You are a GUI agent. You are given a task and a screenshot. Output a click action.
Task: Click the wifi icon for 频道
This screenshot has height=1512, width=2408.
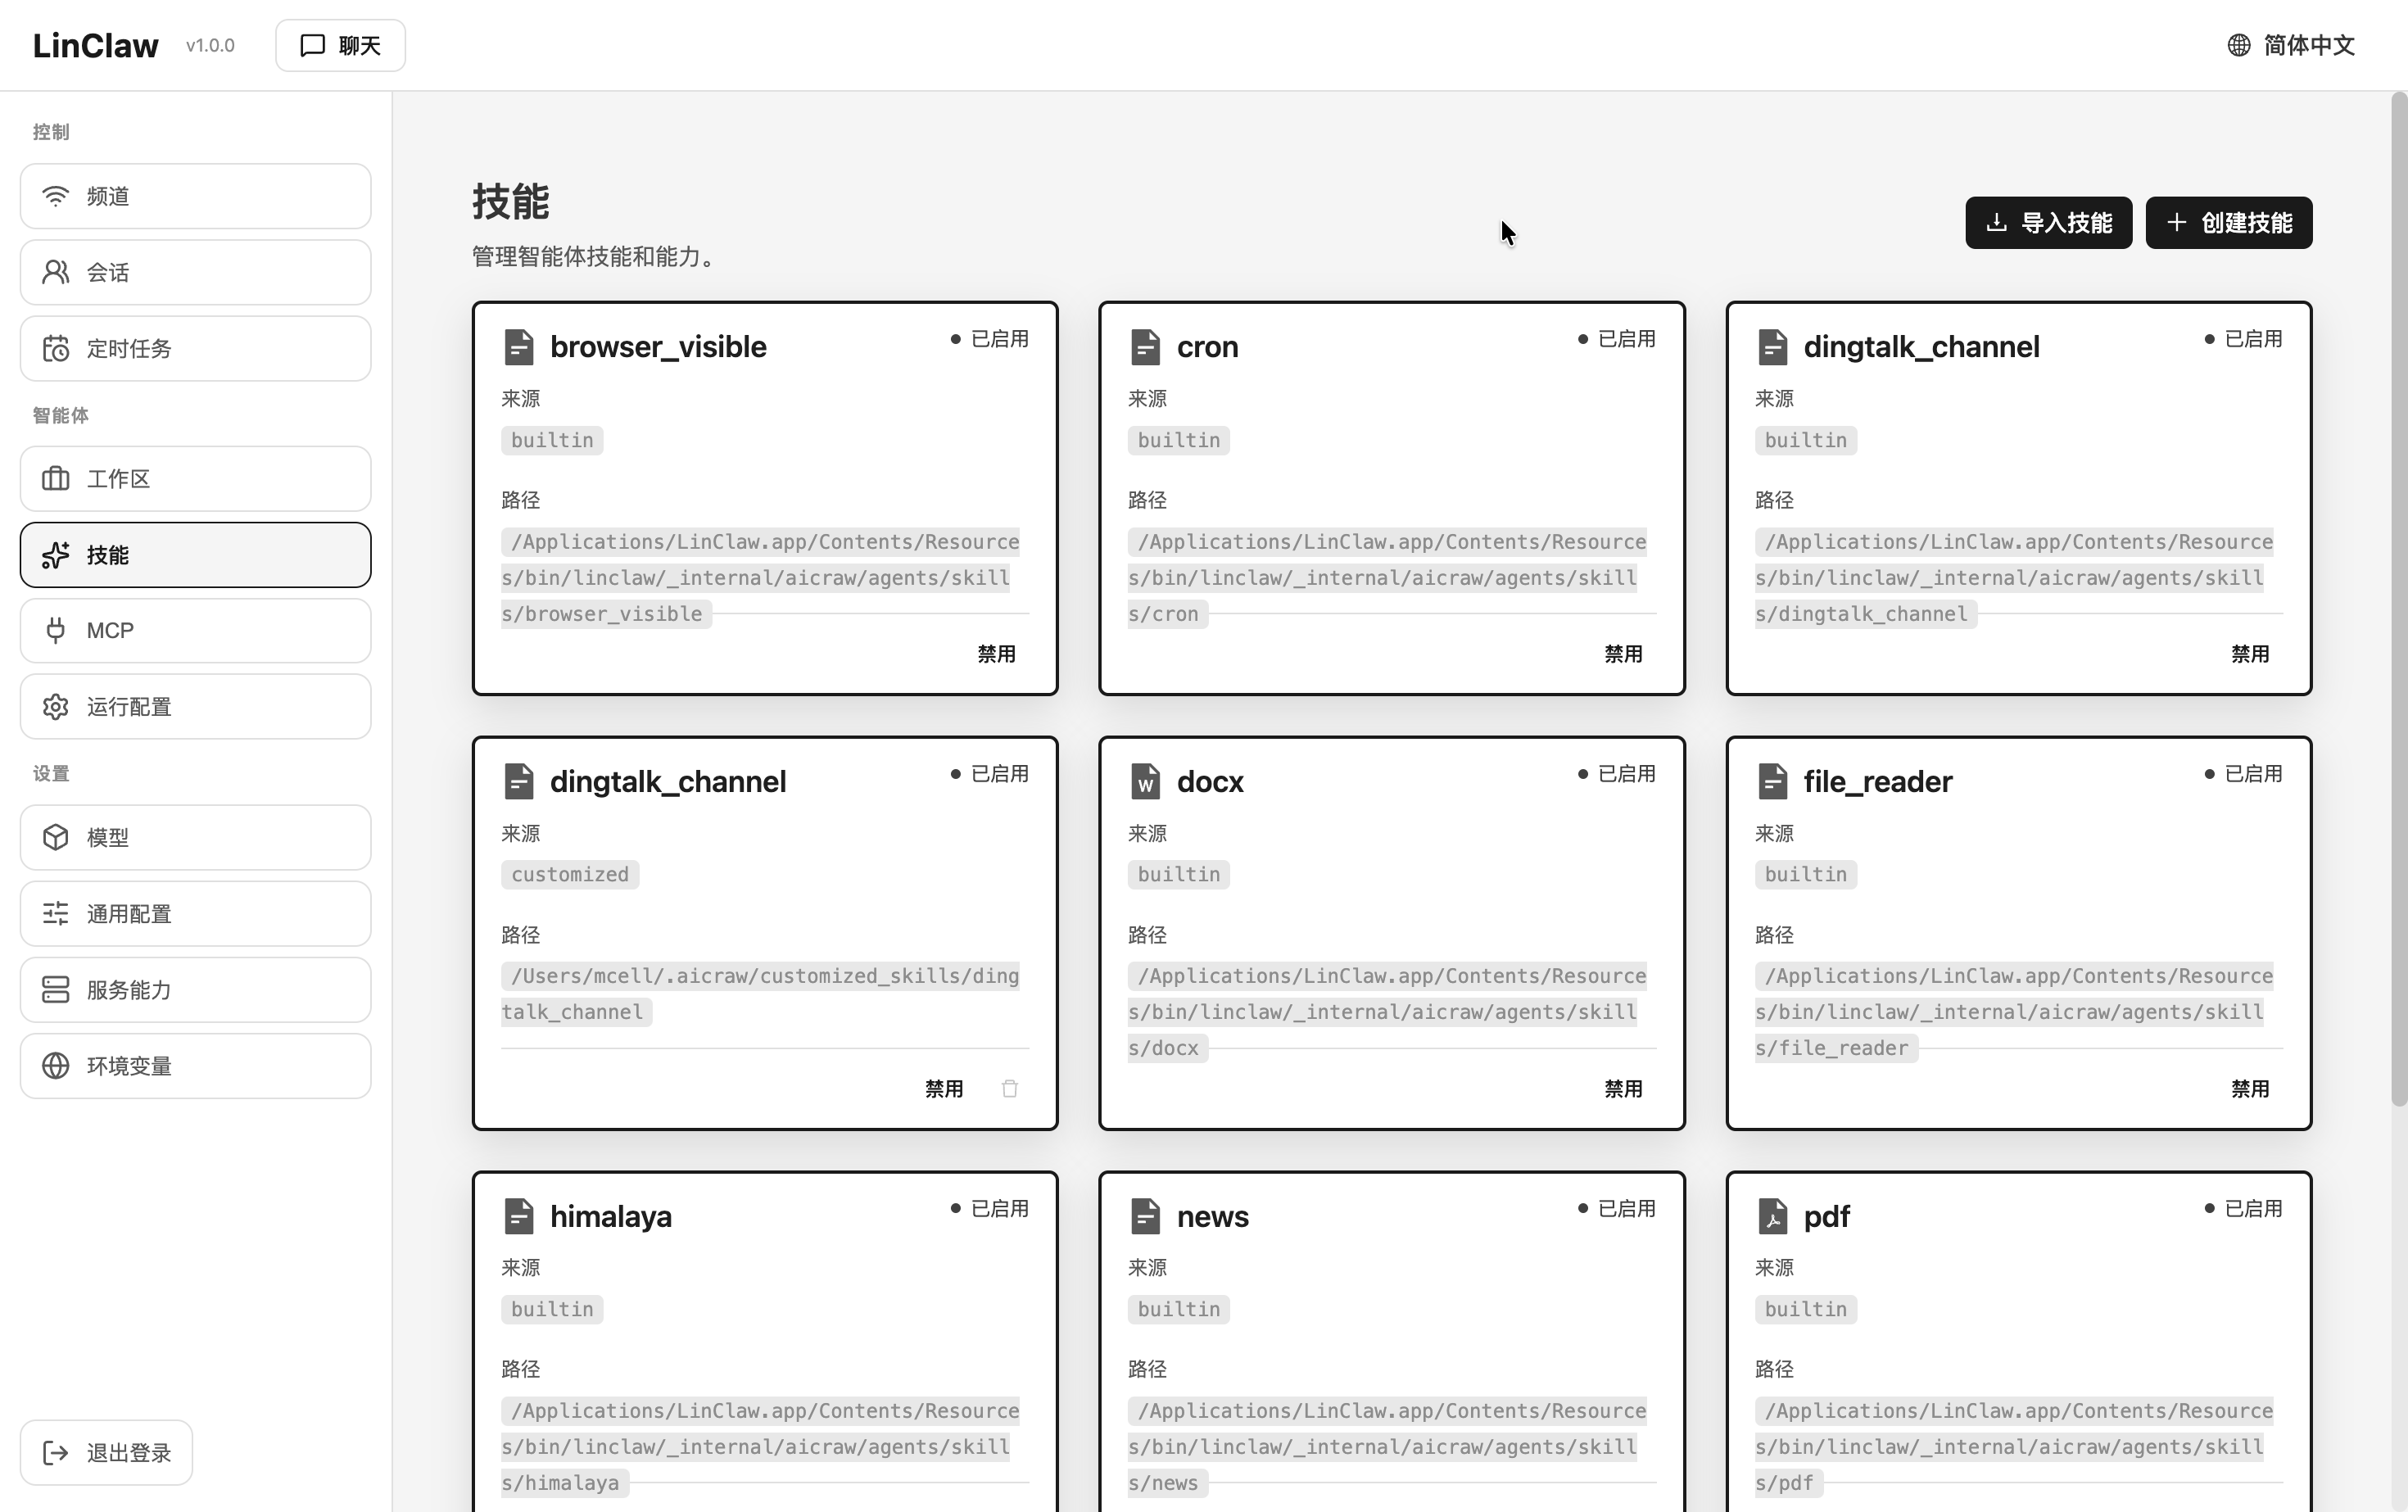(x=56, y=196)
